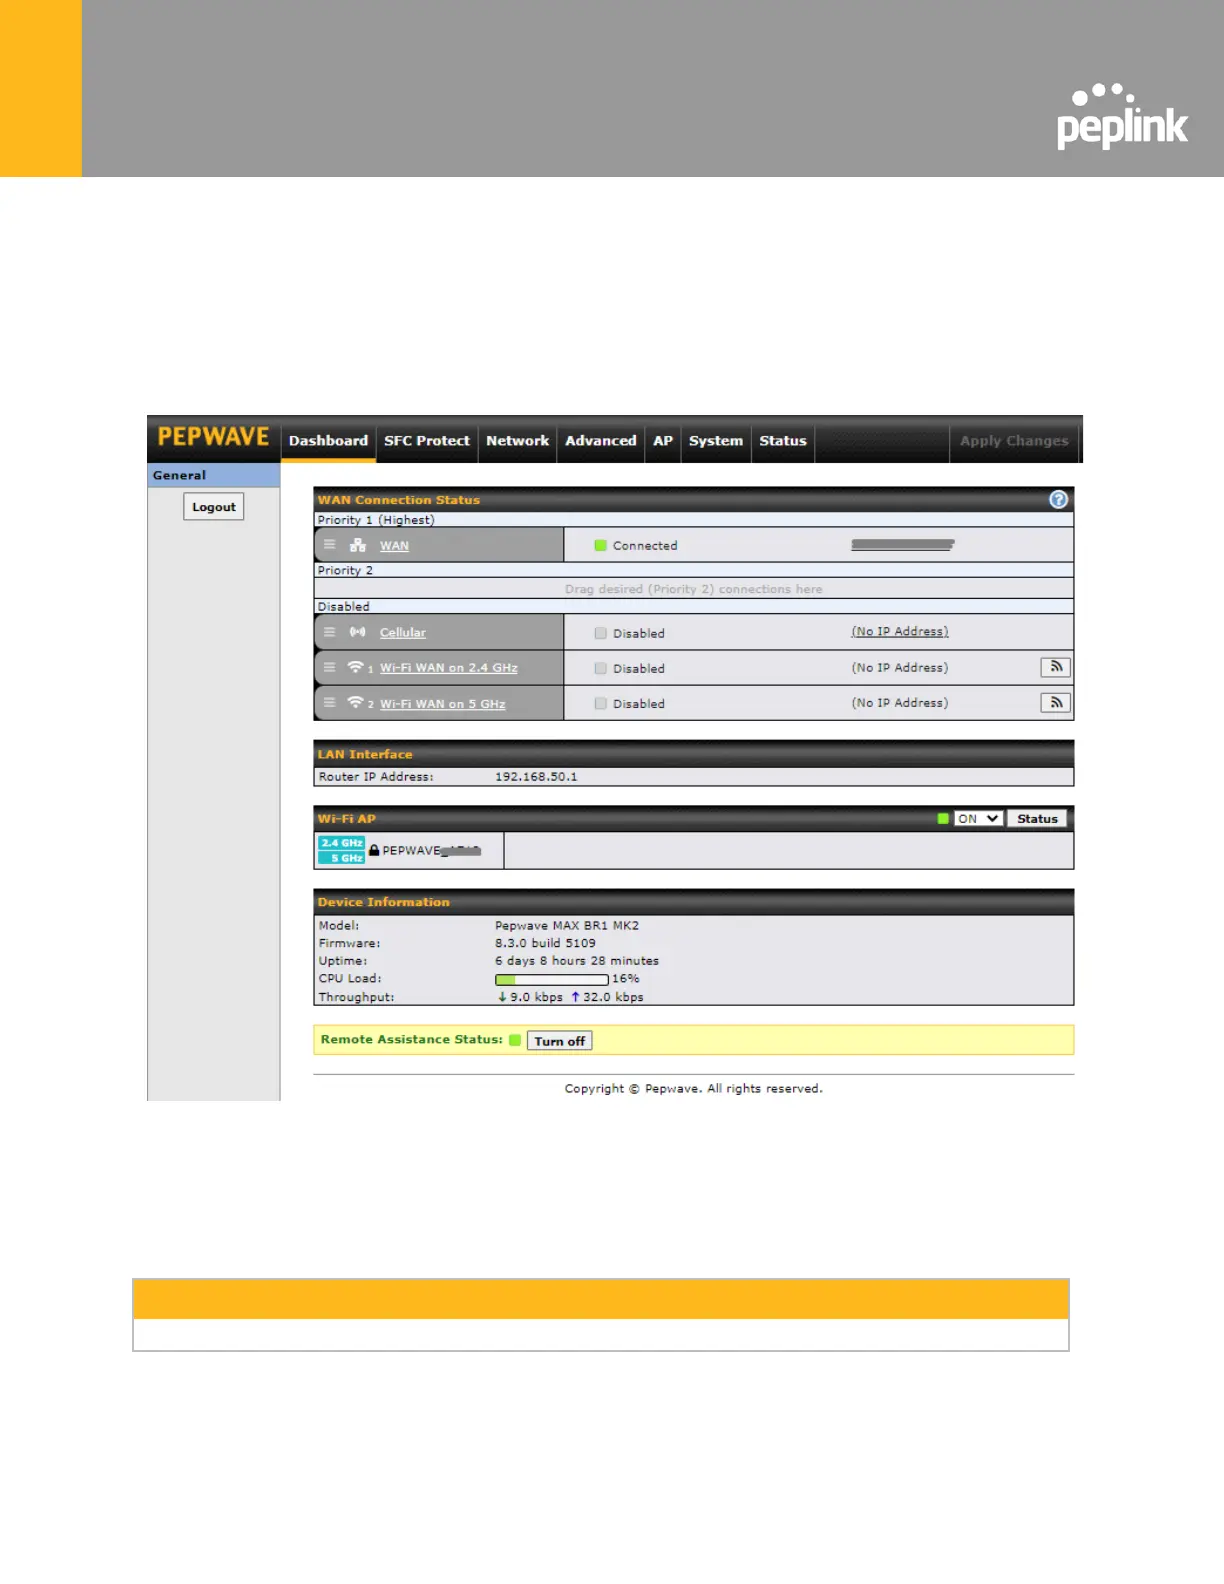The width and height of the screenshot is (1224, 1584).
Task: Click the router IP address 192.168.50.1
Action: click(x=536, y=777)
